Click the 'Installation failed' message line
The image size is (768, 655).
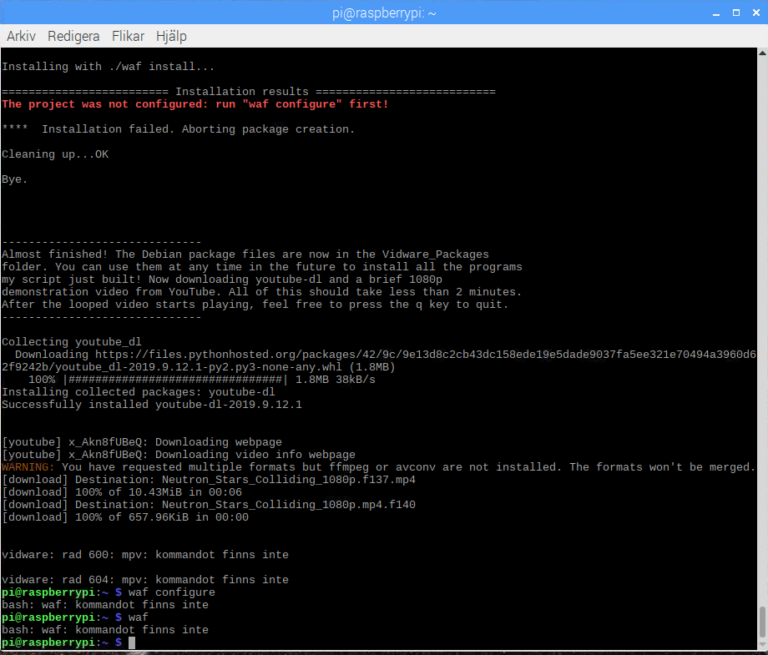(x=178, y=129)
